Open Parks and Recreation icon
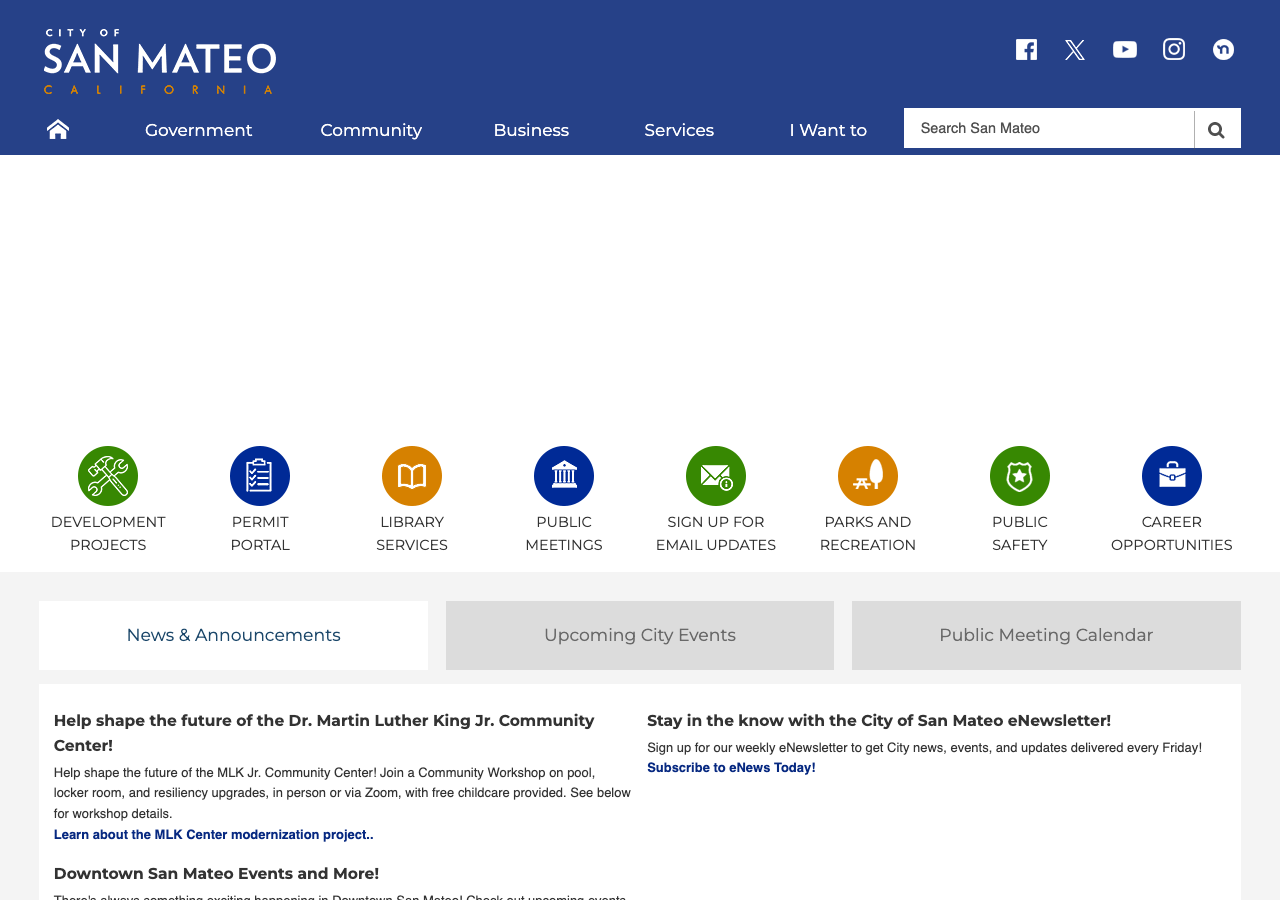Viewport: 1280px width, 900px height. coord(868,476)
